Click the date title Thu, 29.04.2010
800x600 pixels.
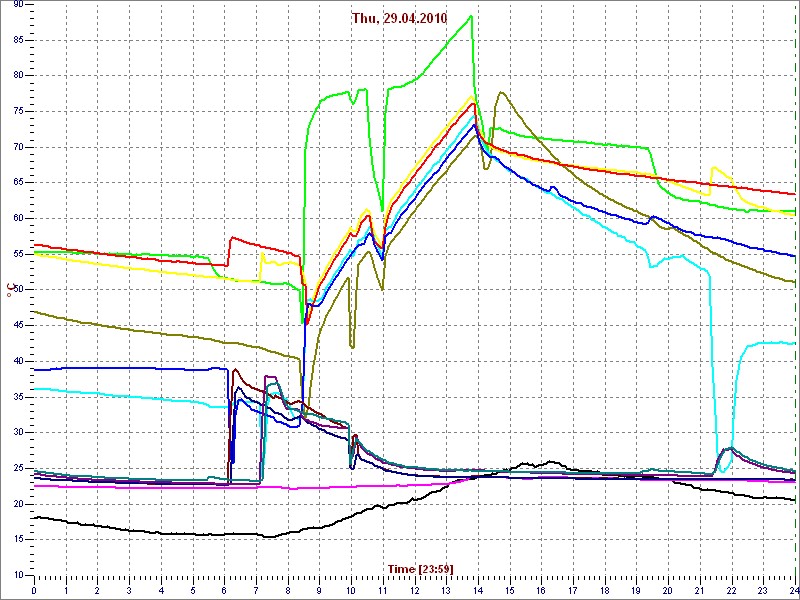(399, 18)
